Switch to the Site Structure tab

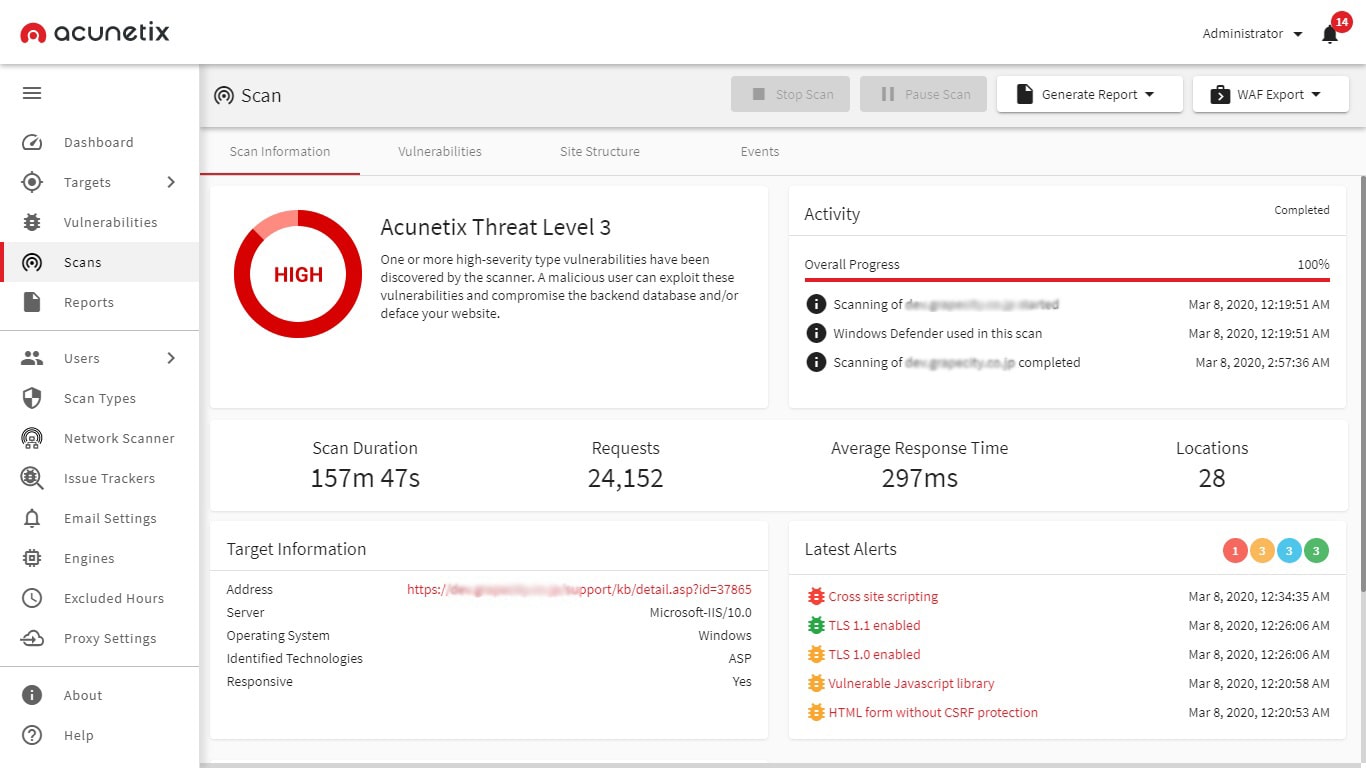coord(600,152)
